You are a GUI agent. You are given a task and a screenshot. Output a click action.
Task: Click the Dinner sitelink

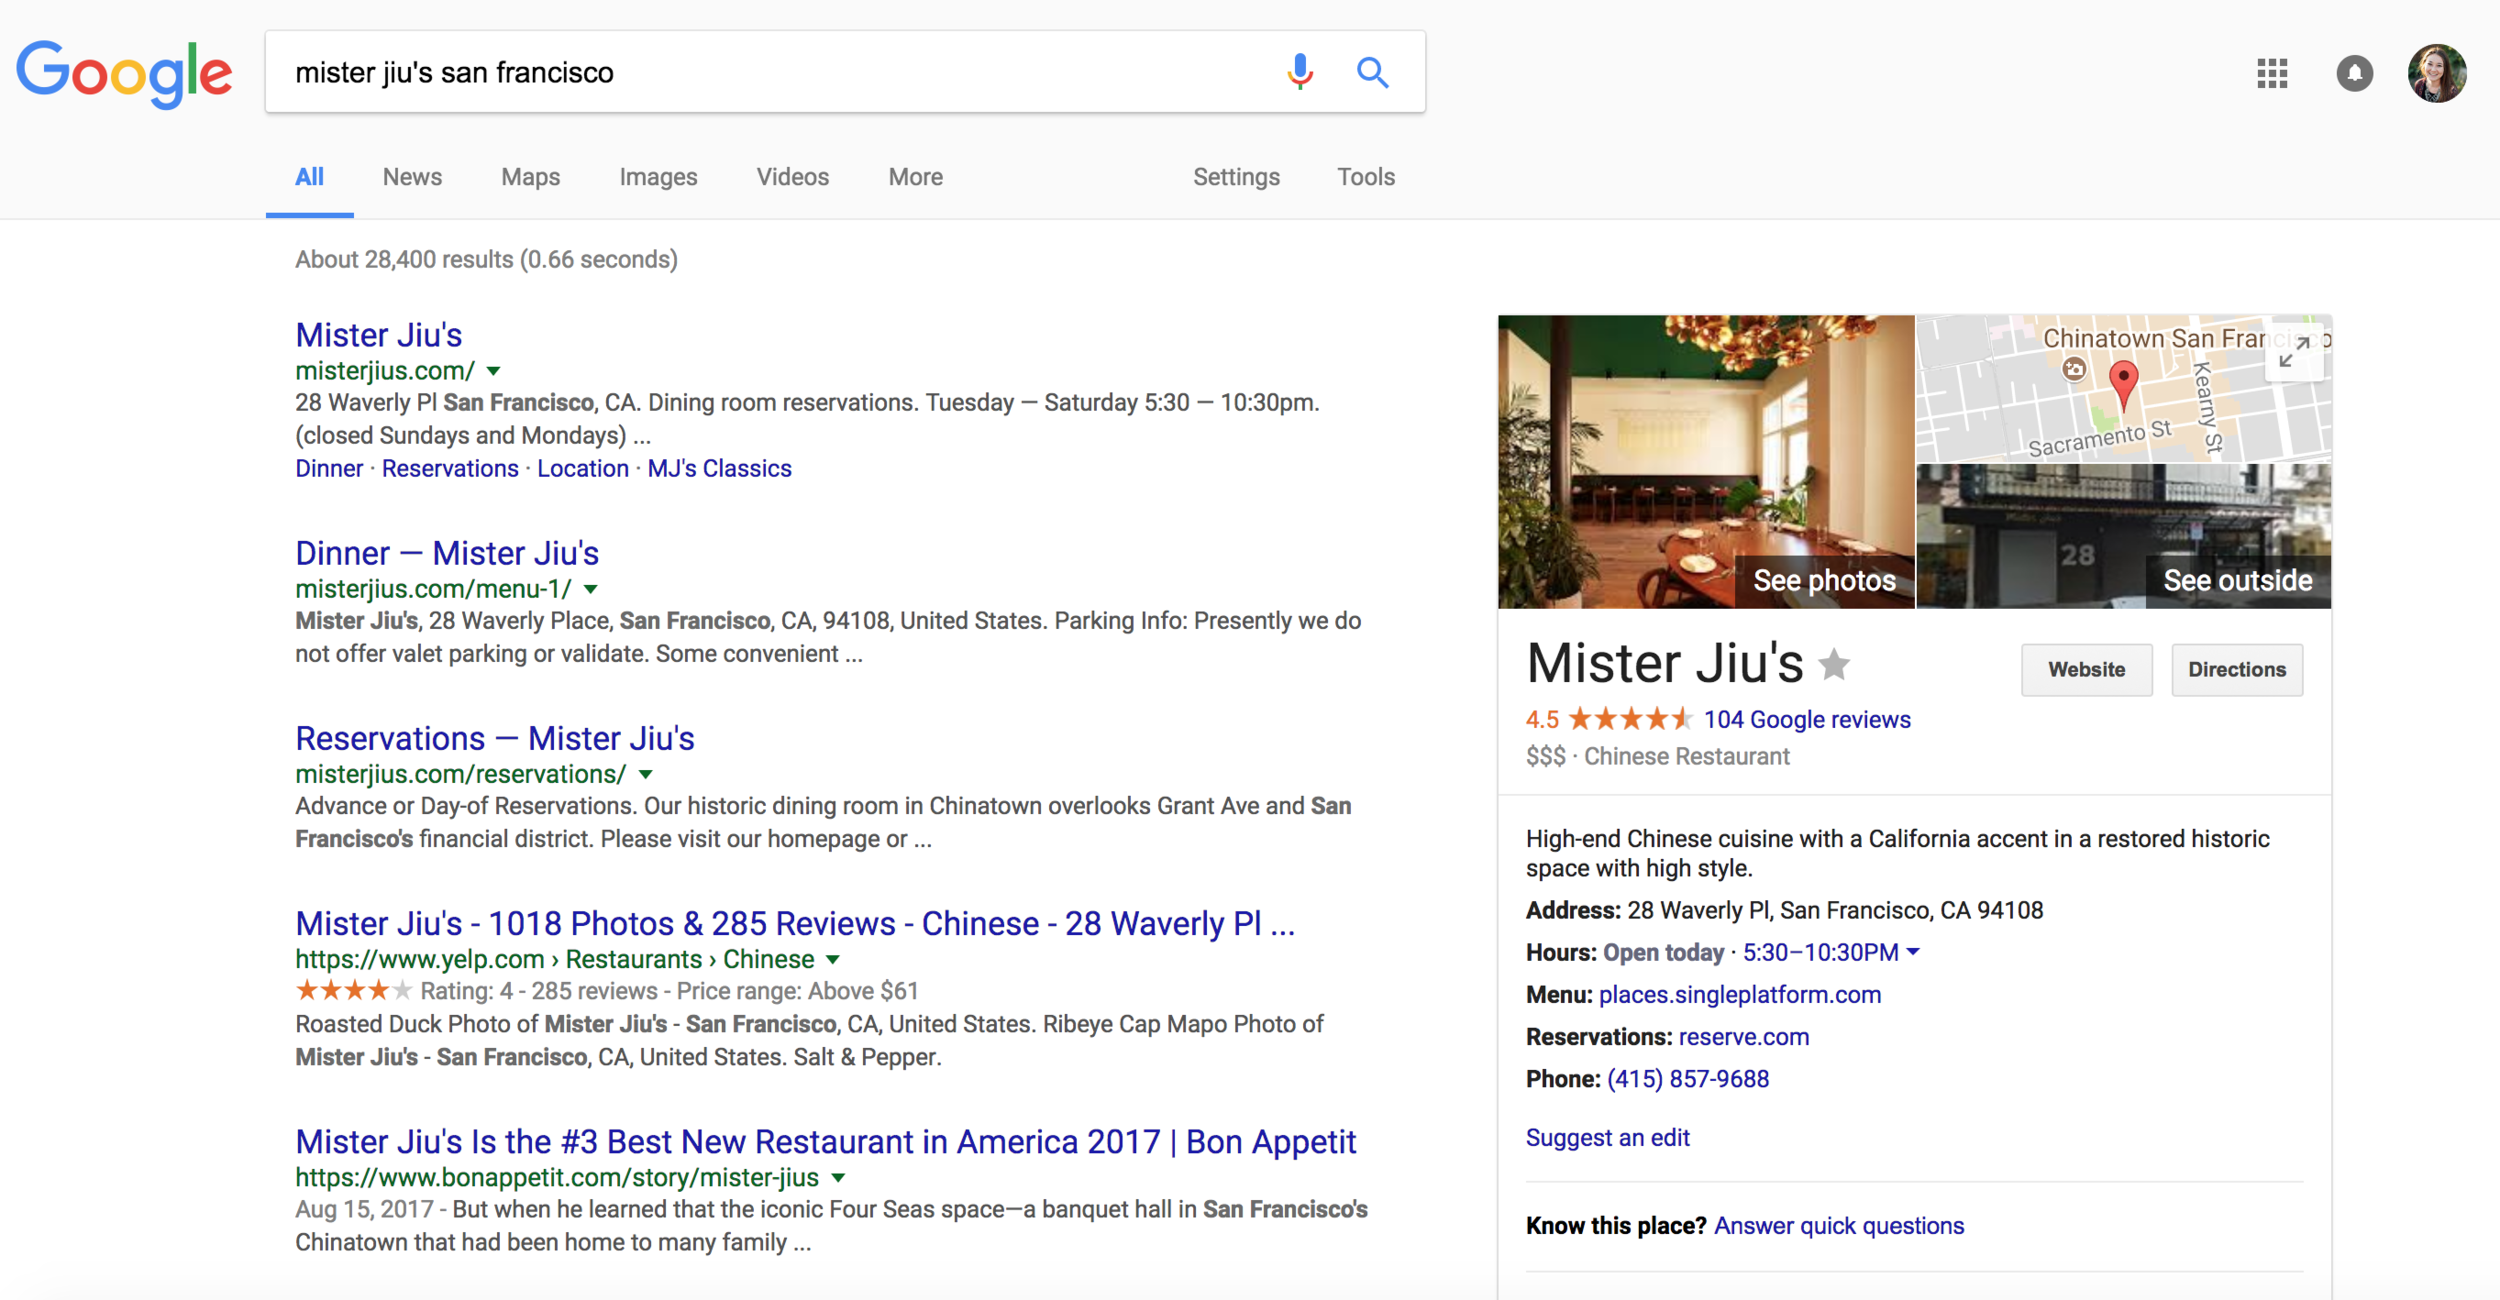tap(329, 468)
